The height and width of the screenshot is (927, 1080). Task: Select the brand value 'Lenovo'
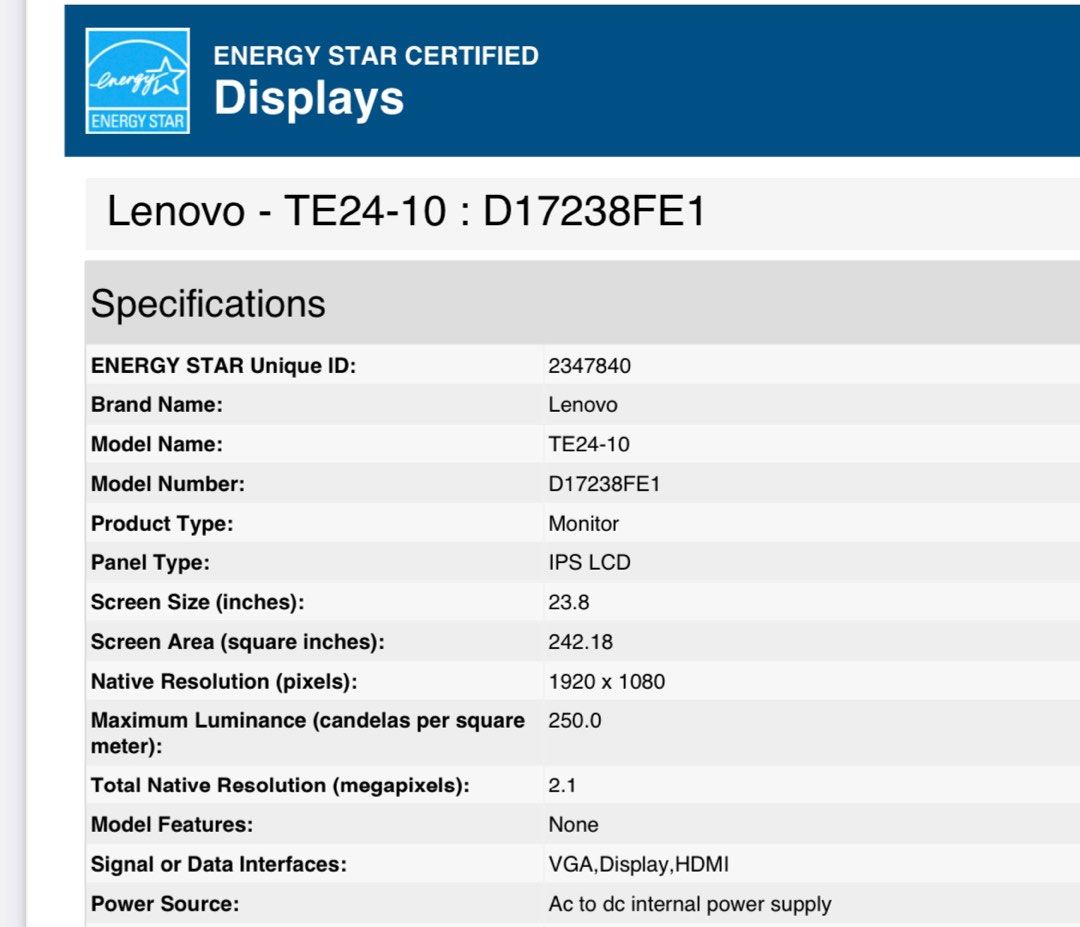tap(583, 405)
